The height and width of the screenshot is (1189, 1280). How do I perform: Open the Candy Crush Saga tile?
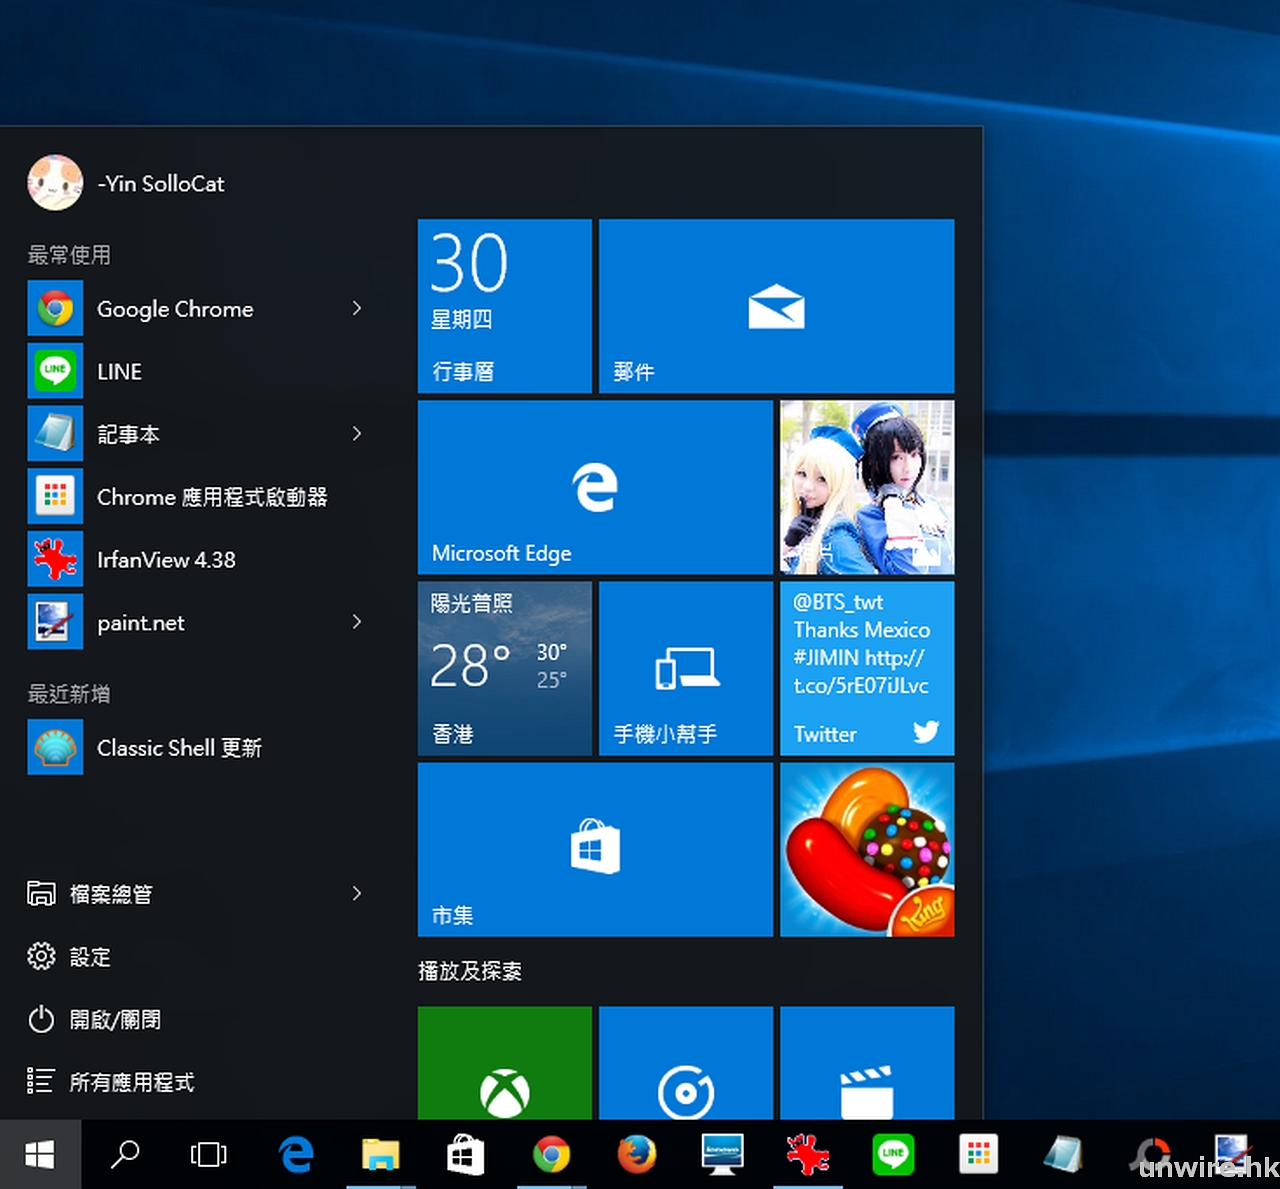pyautogui.click(x=867, y=850)
